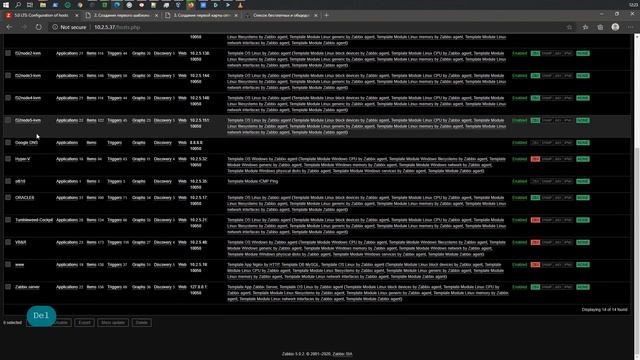
Task: Click the grey ZBX badge for Google DNS
Action: [535, 143]
